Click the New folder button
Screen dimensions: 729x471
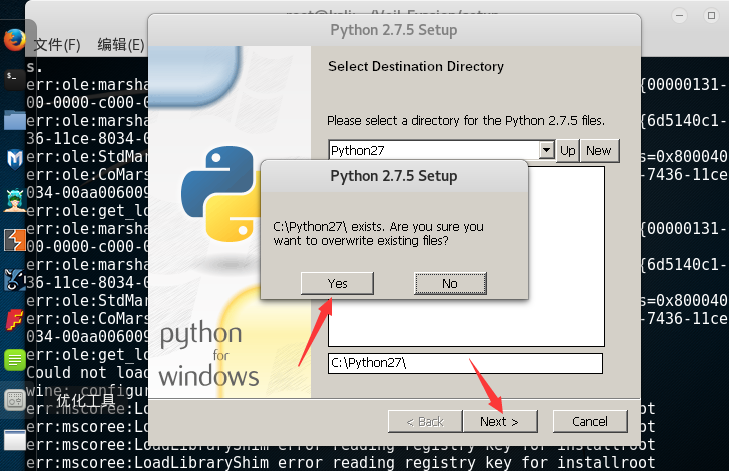[599, 151]
